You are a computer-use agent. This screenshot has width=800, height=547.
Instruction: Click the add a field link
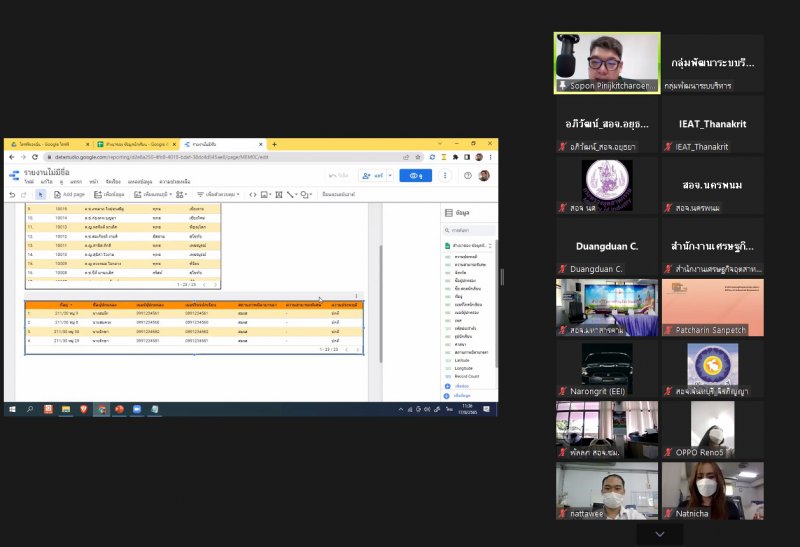coord(457,386)
